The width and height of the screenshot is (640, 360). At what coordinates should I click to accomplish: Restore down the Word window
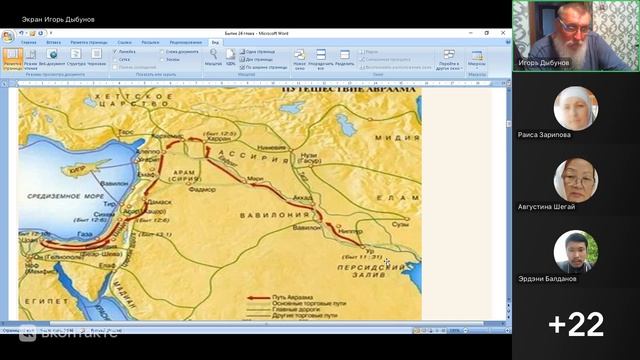pyautogui.click(x=487, y=33)
